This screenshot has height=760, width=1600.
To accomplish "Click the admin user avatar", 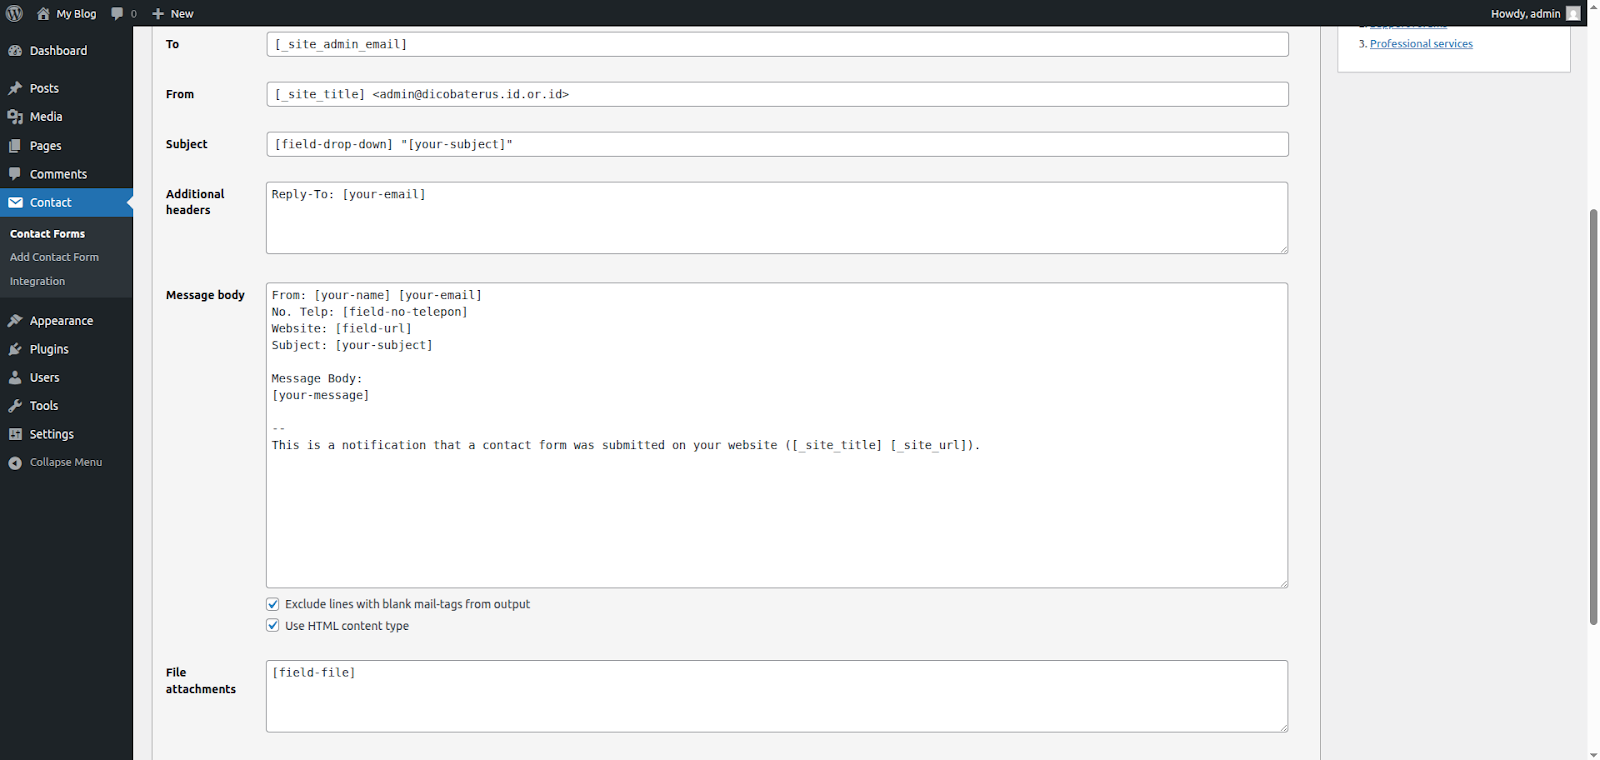I will pos(1573,13).
